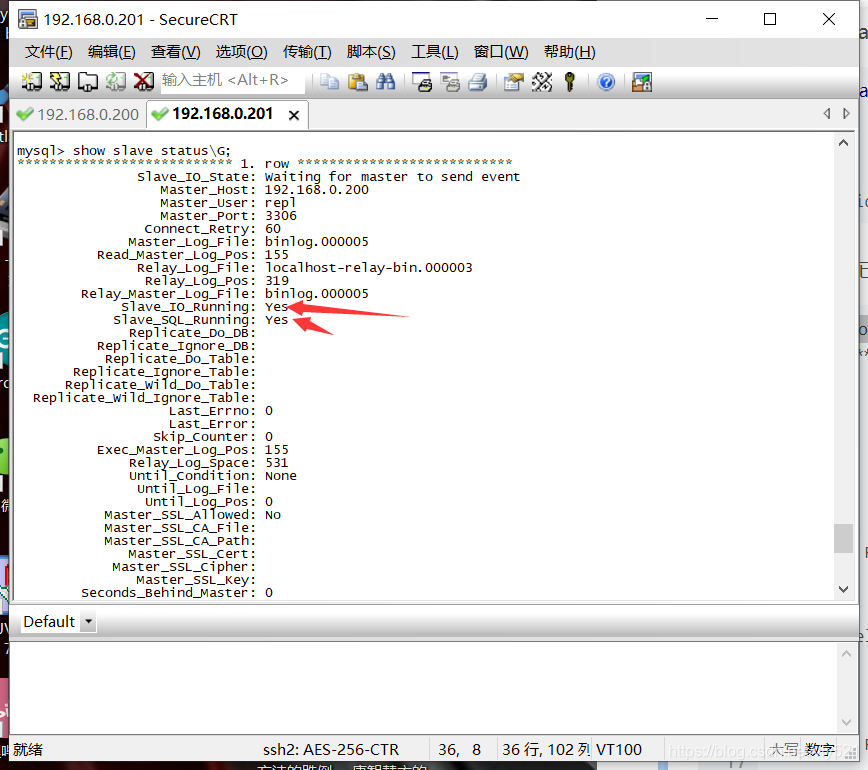The height and width of the screenshot is (770, 868).
Task: Click the green check on 192.168.0.200 tab
Action: 25,114
